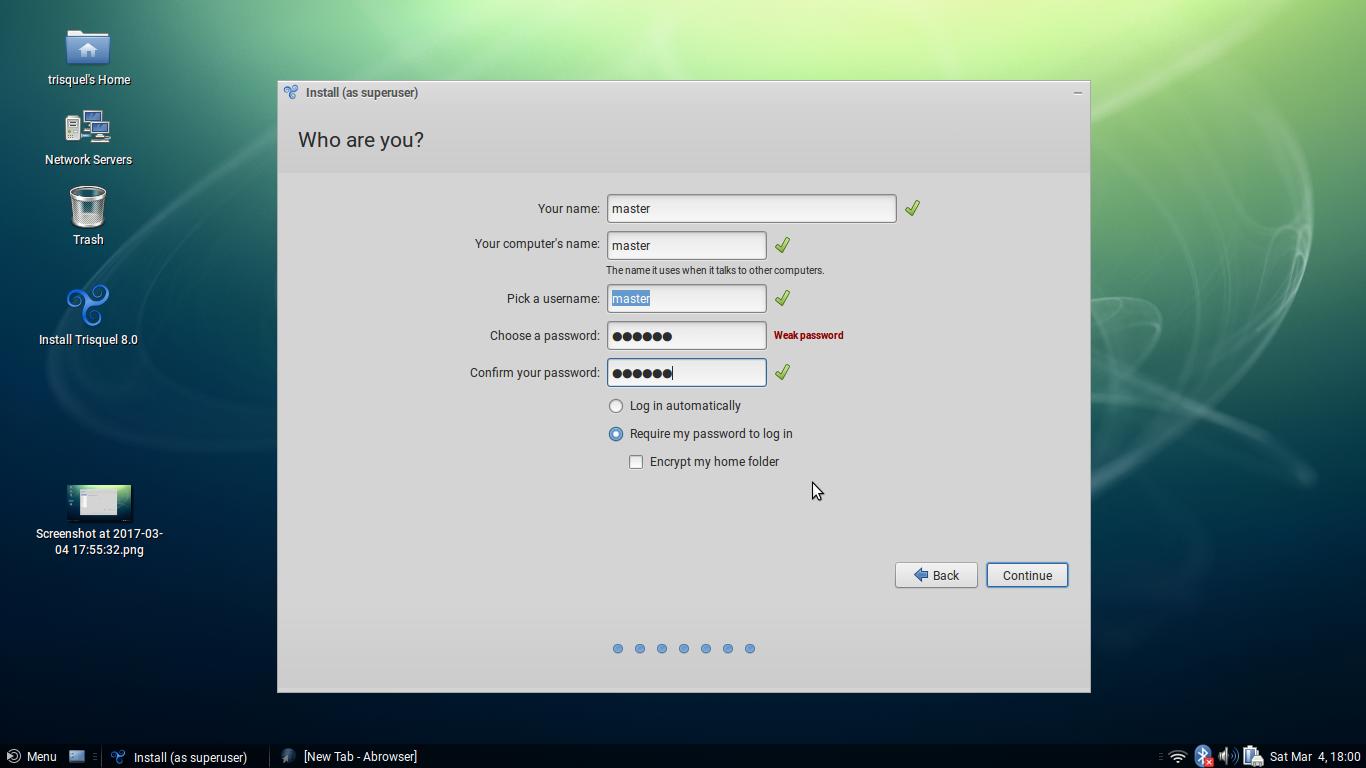Image resolution: width=1366 pixels, height=768 pixels.
Task: Open the Menu button in the taskbar
Action: (x=31, y=756)
